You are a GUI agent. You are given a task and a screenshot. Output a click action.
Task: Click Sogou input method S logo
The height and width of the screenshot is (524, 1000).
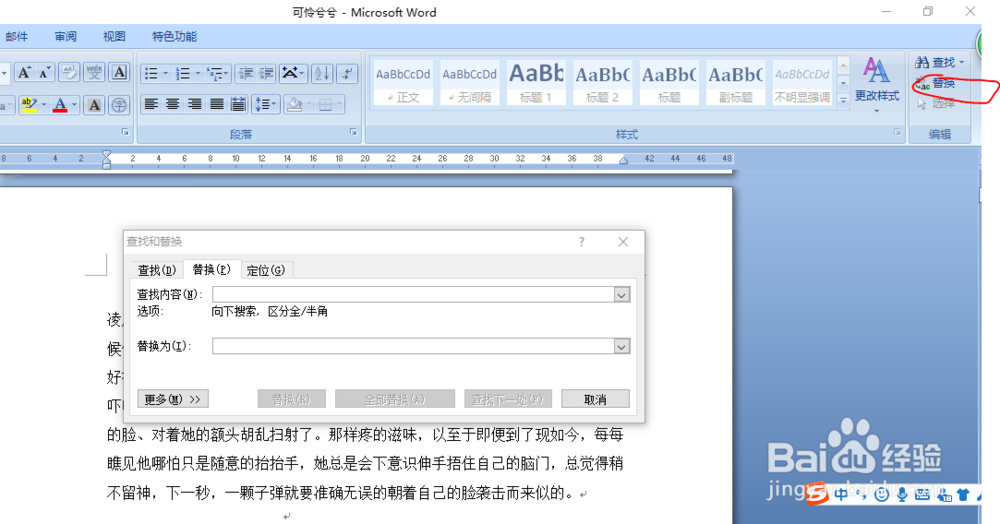tap(816, 493)
